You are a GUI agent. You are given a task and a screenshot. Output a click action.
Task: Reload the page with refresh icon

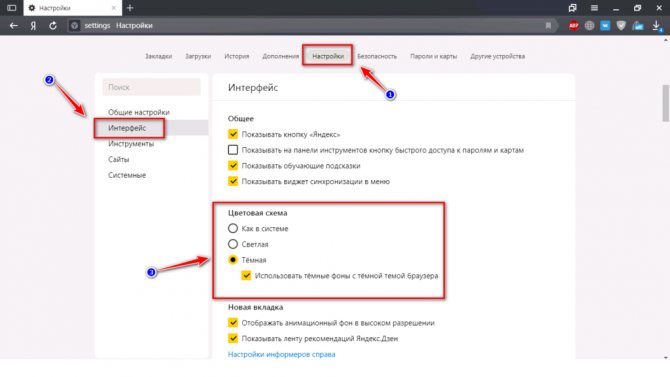[x=53, y=26]
